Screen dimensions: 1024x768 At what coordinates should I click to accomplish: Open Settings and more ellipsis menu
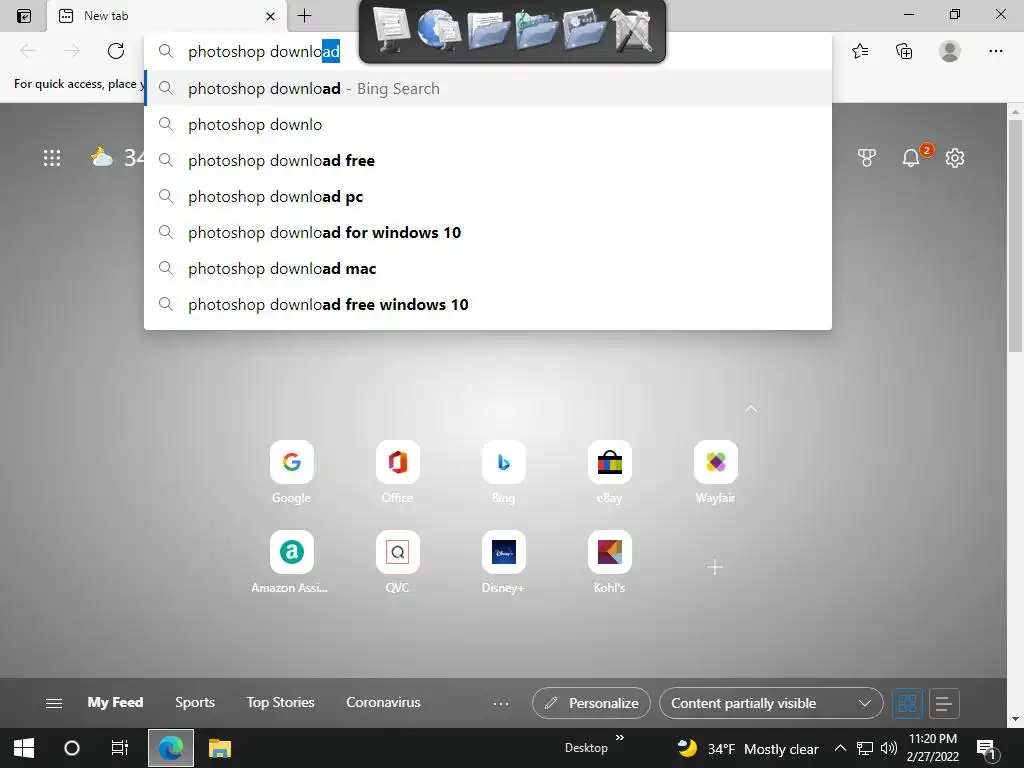tap(995, 51)
